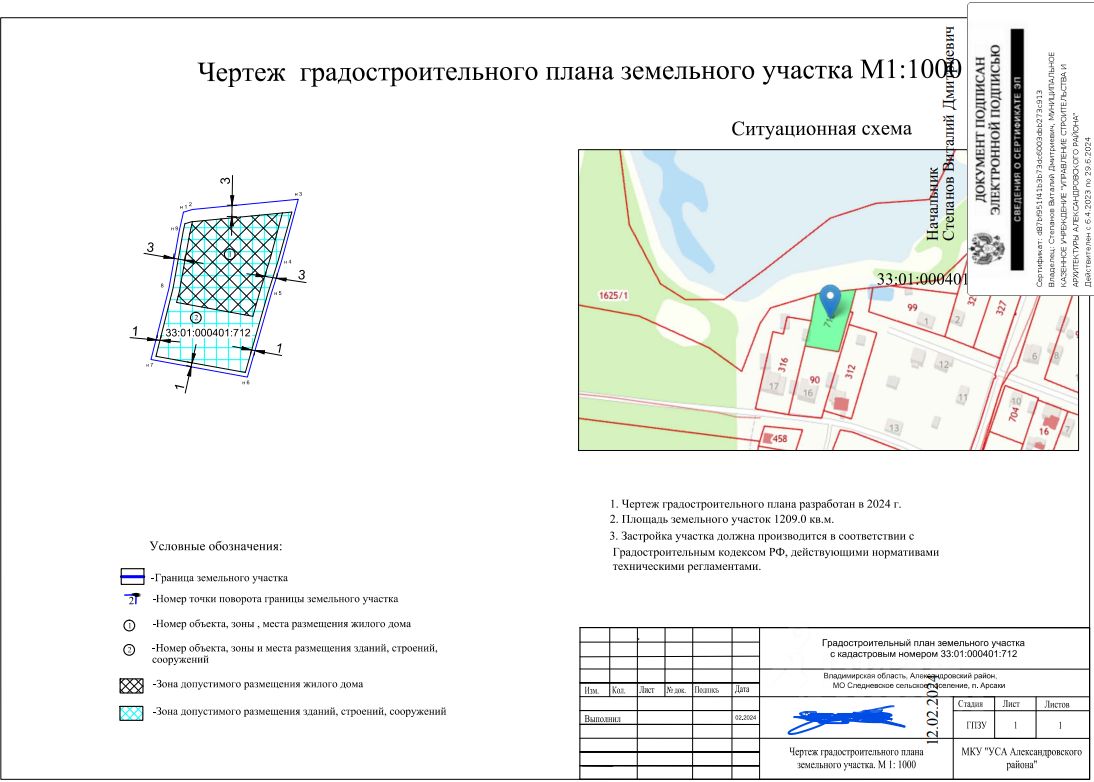Click the turning point number legend symbol
The width and height of the screenshot is (1094, 782).
(x=133, y=599)
